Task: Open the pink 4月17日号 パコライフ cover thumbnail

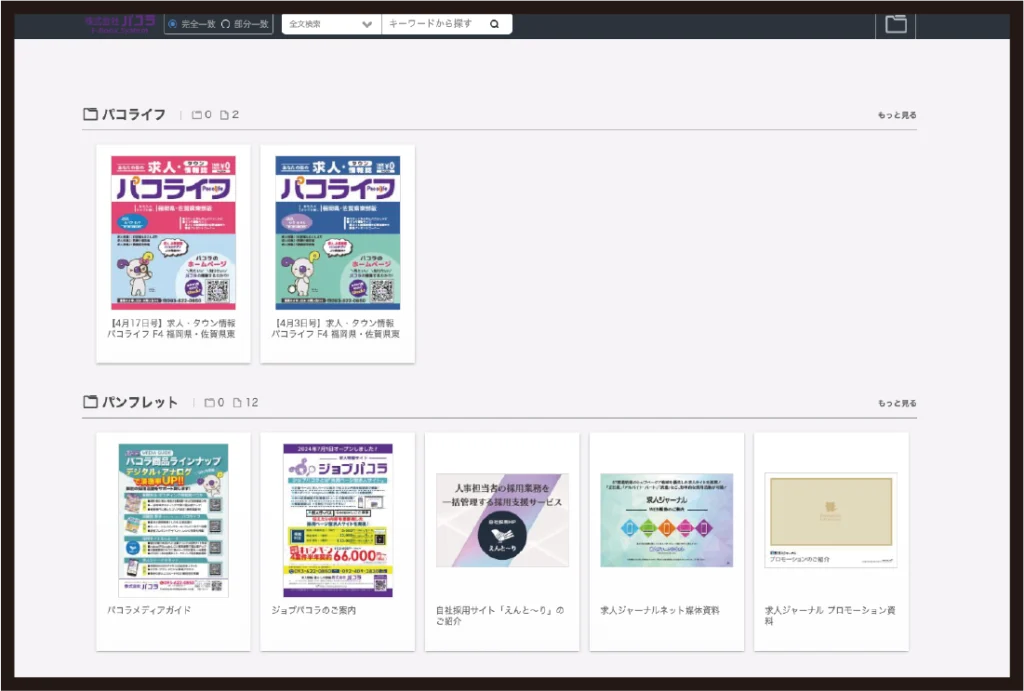Action: 173,233
